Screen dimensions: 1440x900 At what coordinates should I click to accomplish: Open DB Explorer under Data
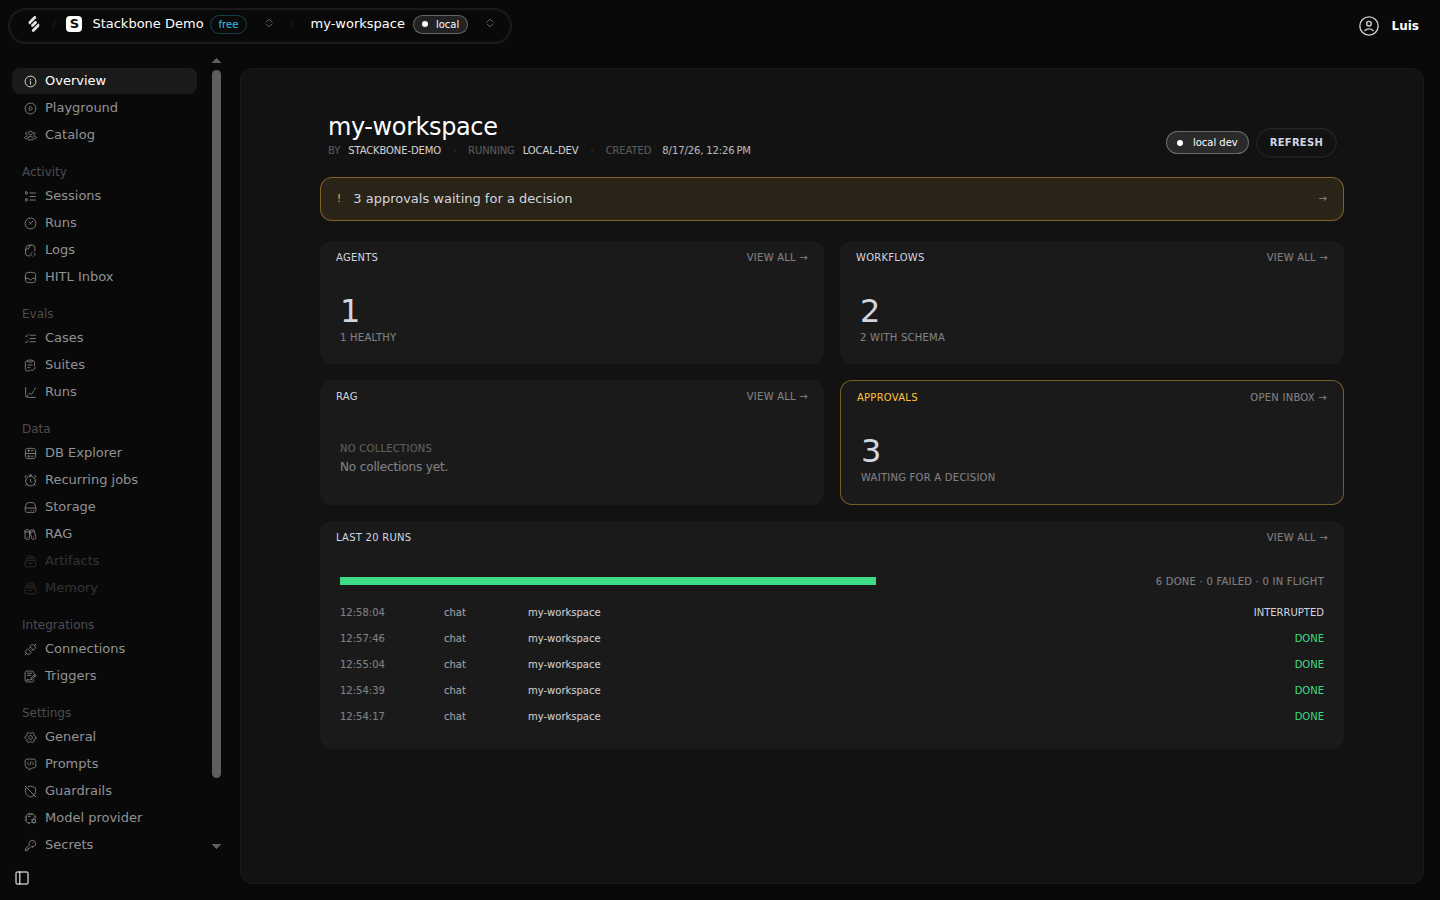(x=104, y=453)
